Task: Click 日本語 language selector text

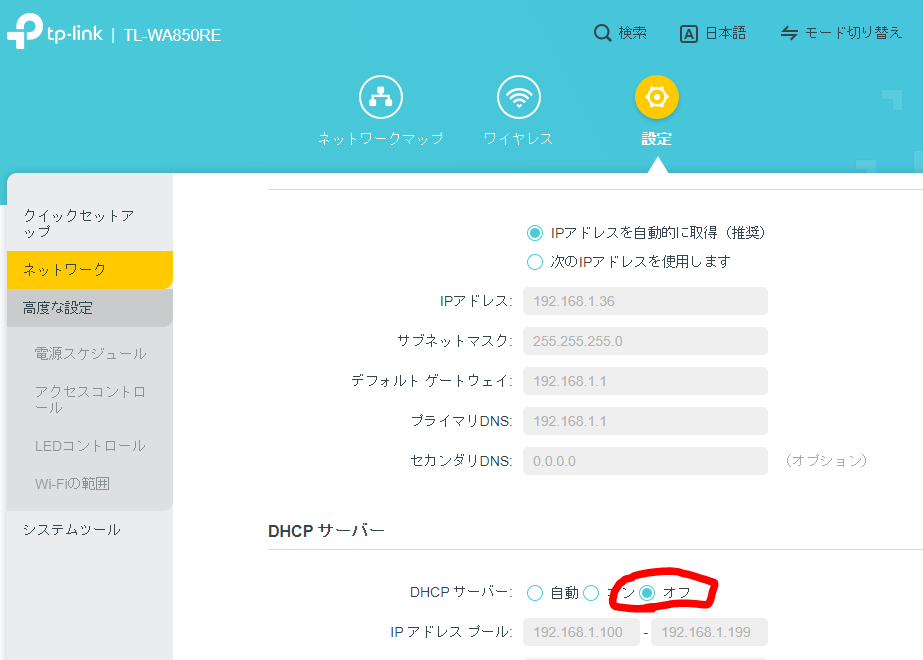Action: pos(725,33)
